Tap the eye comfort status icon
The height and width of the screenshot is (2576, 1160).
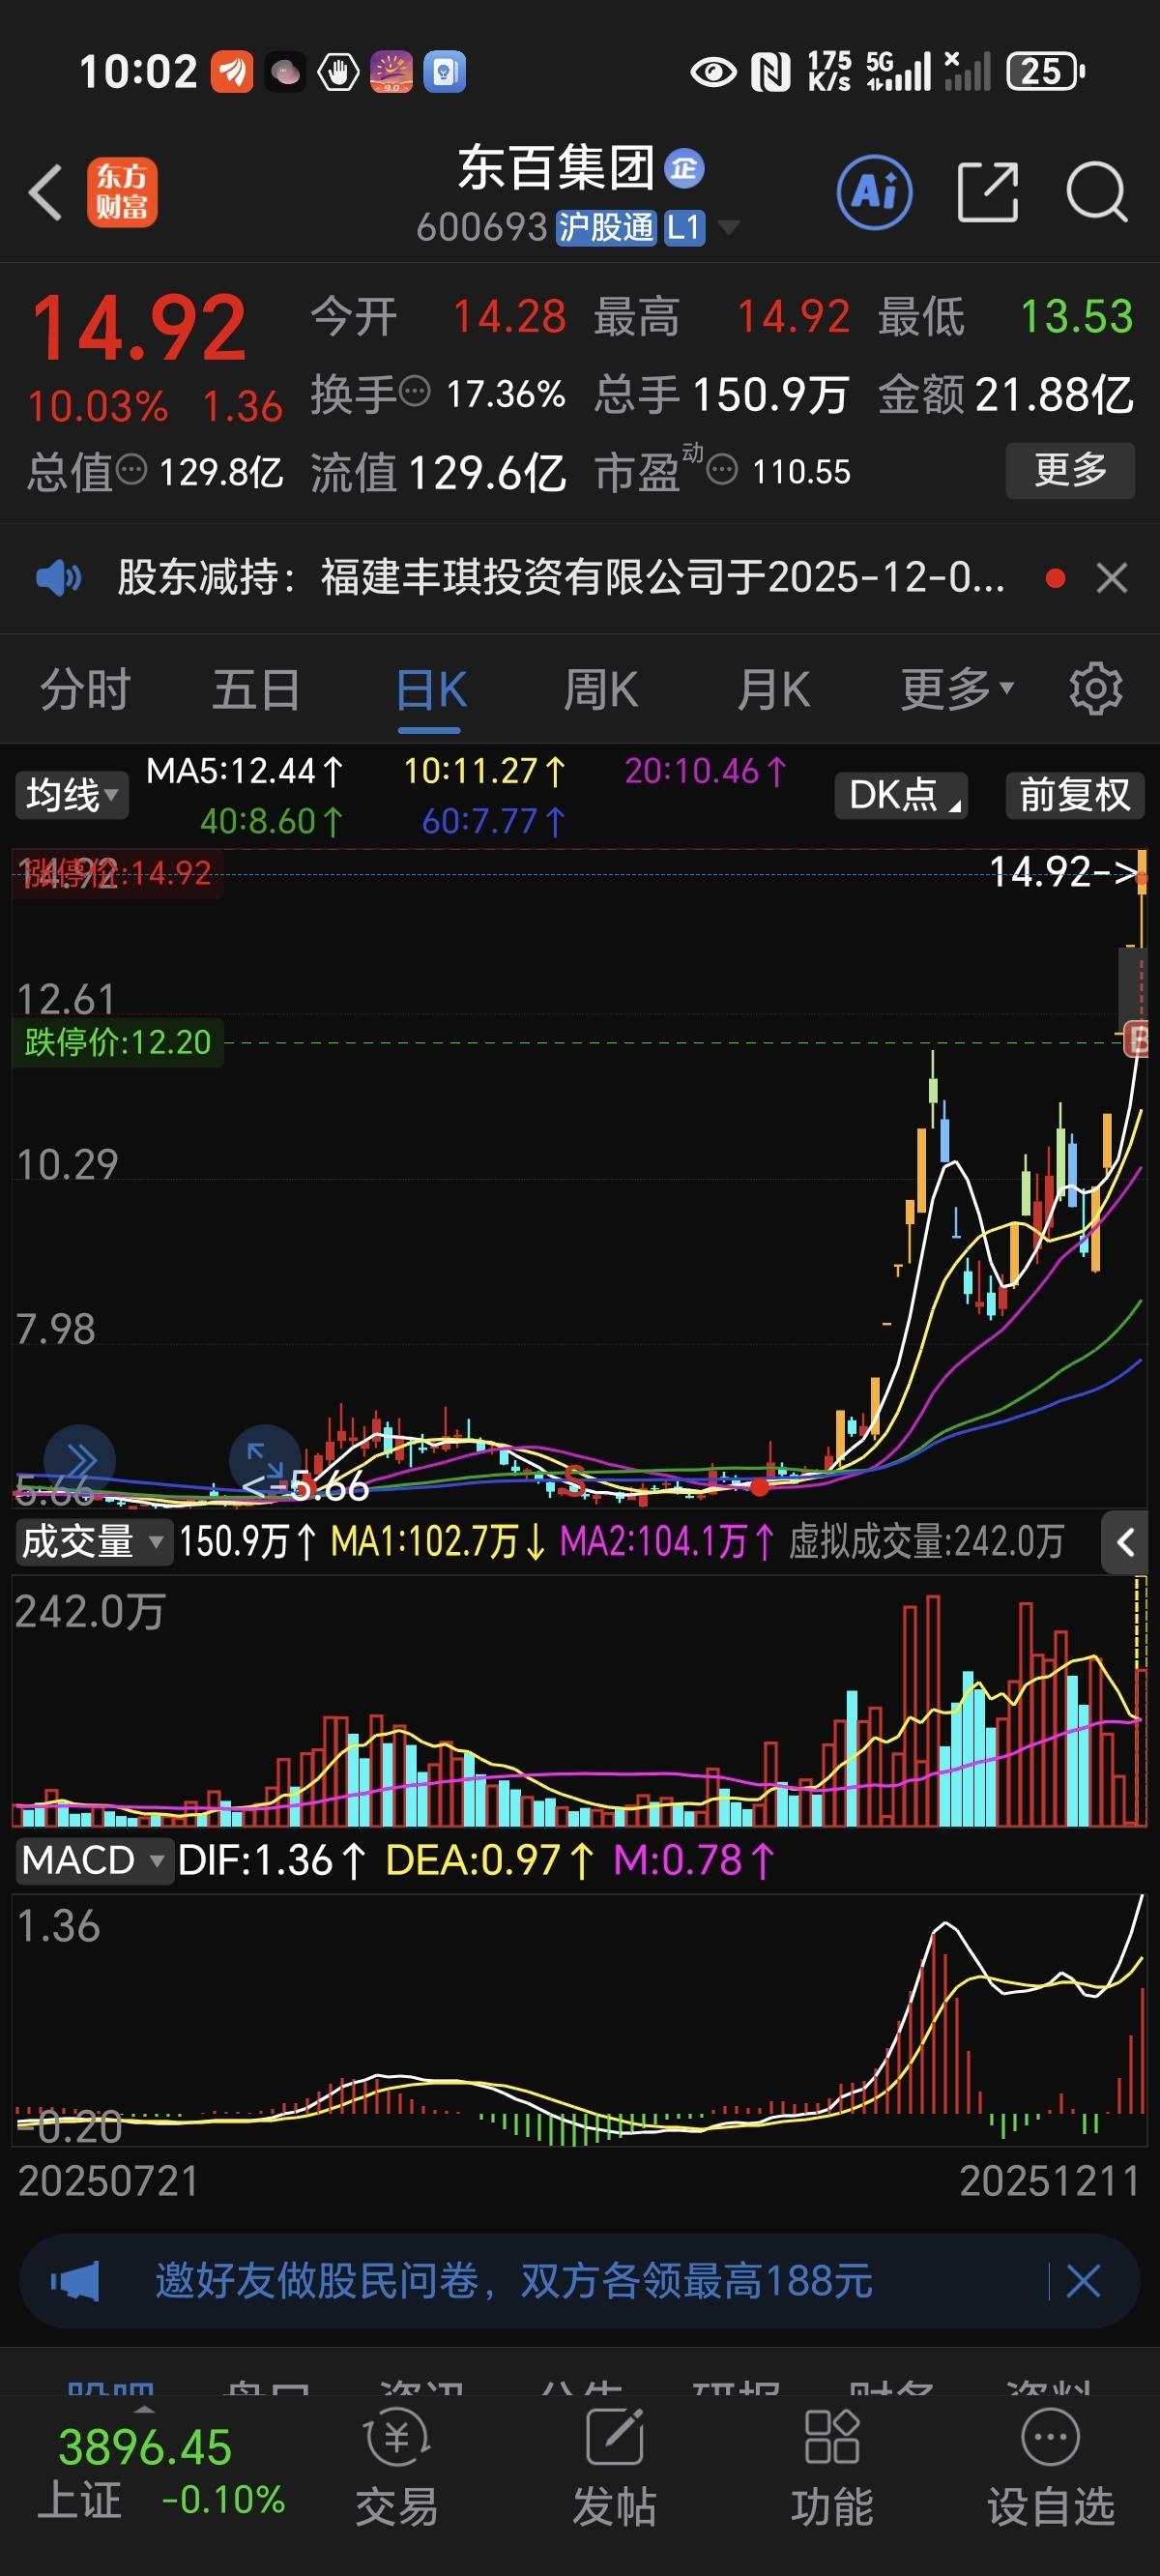click(713, 71)
